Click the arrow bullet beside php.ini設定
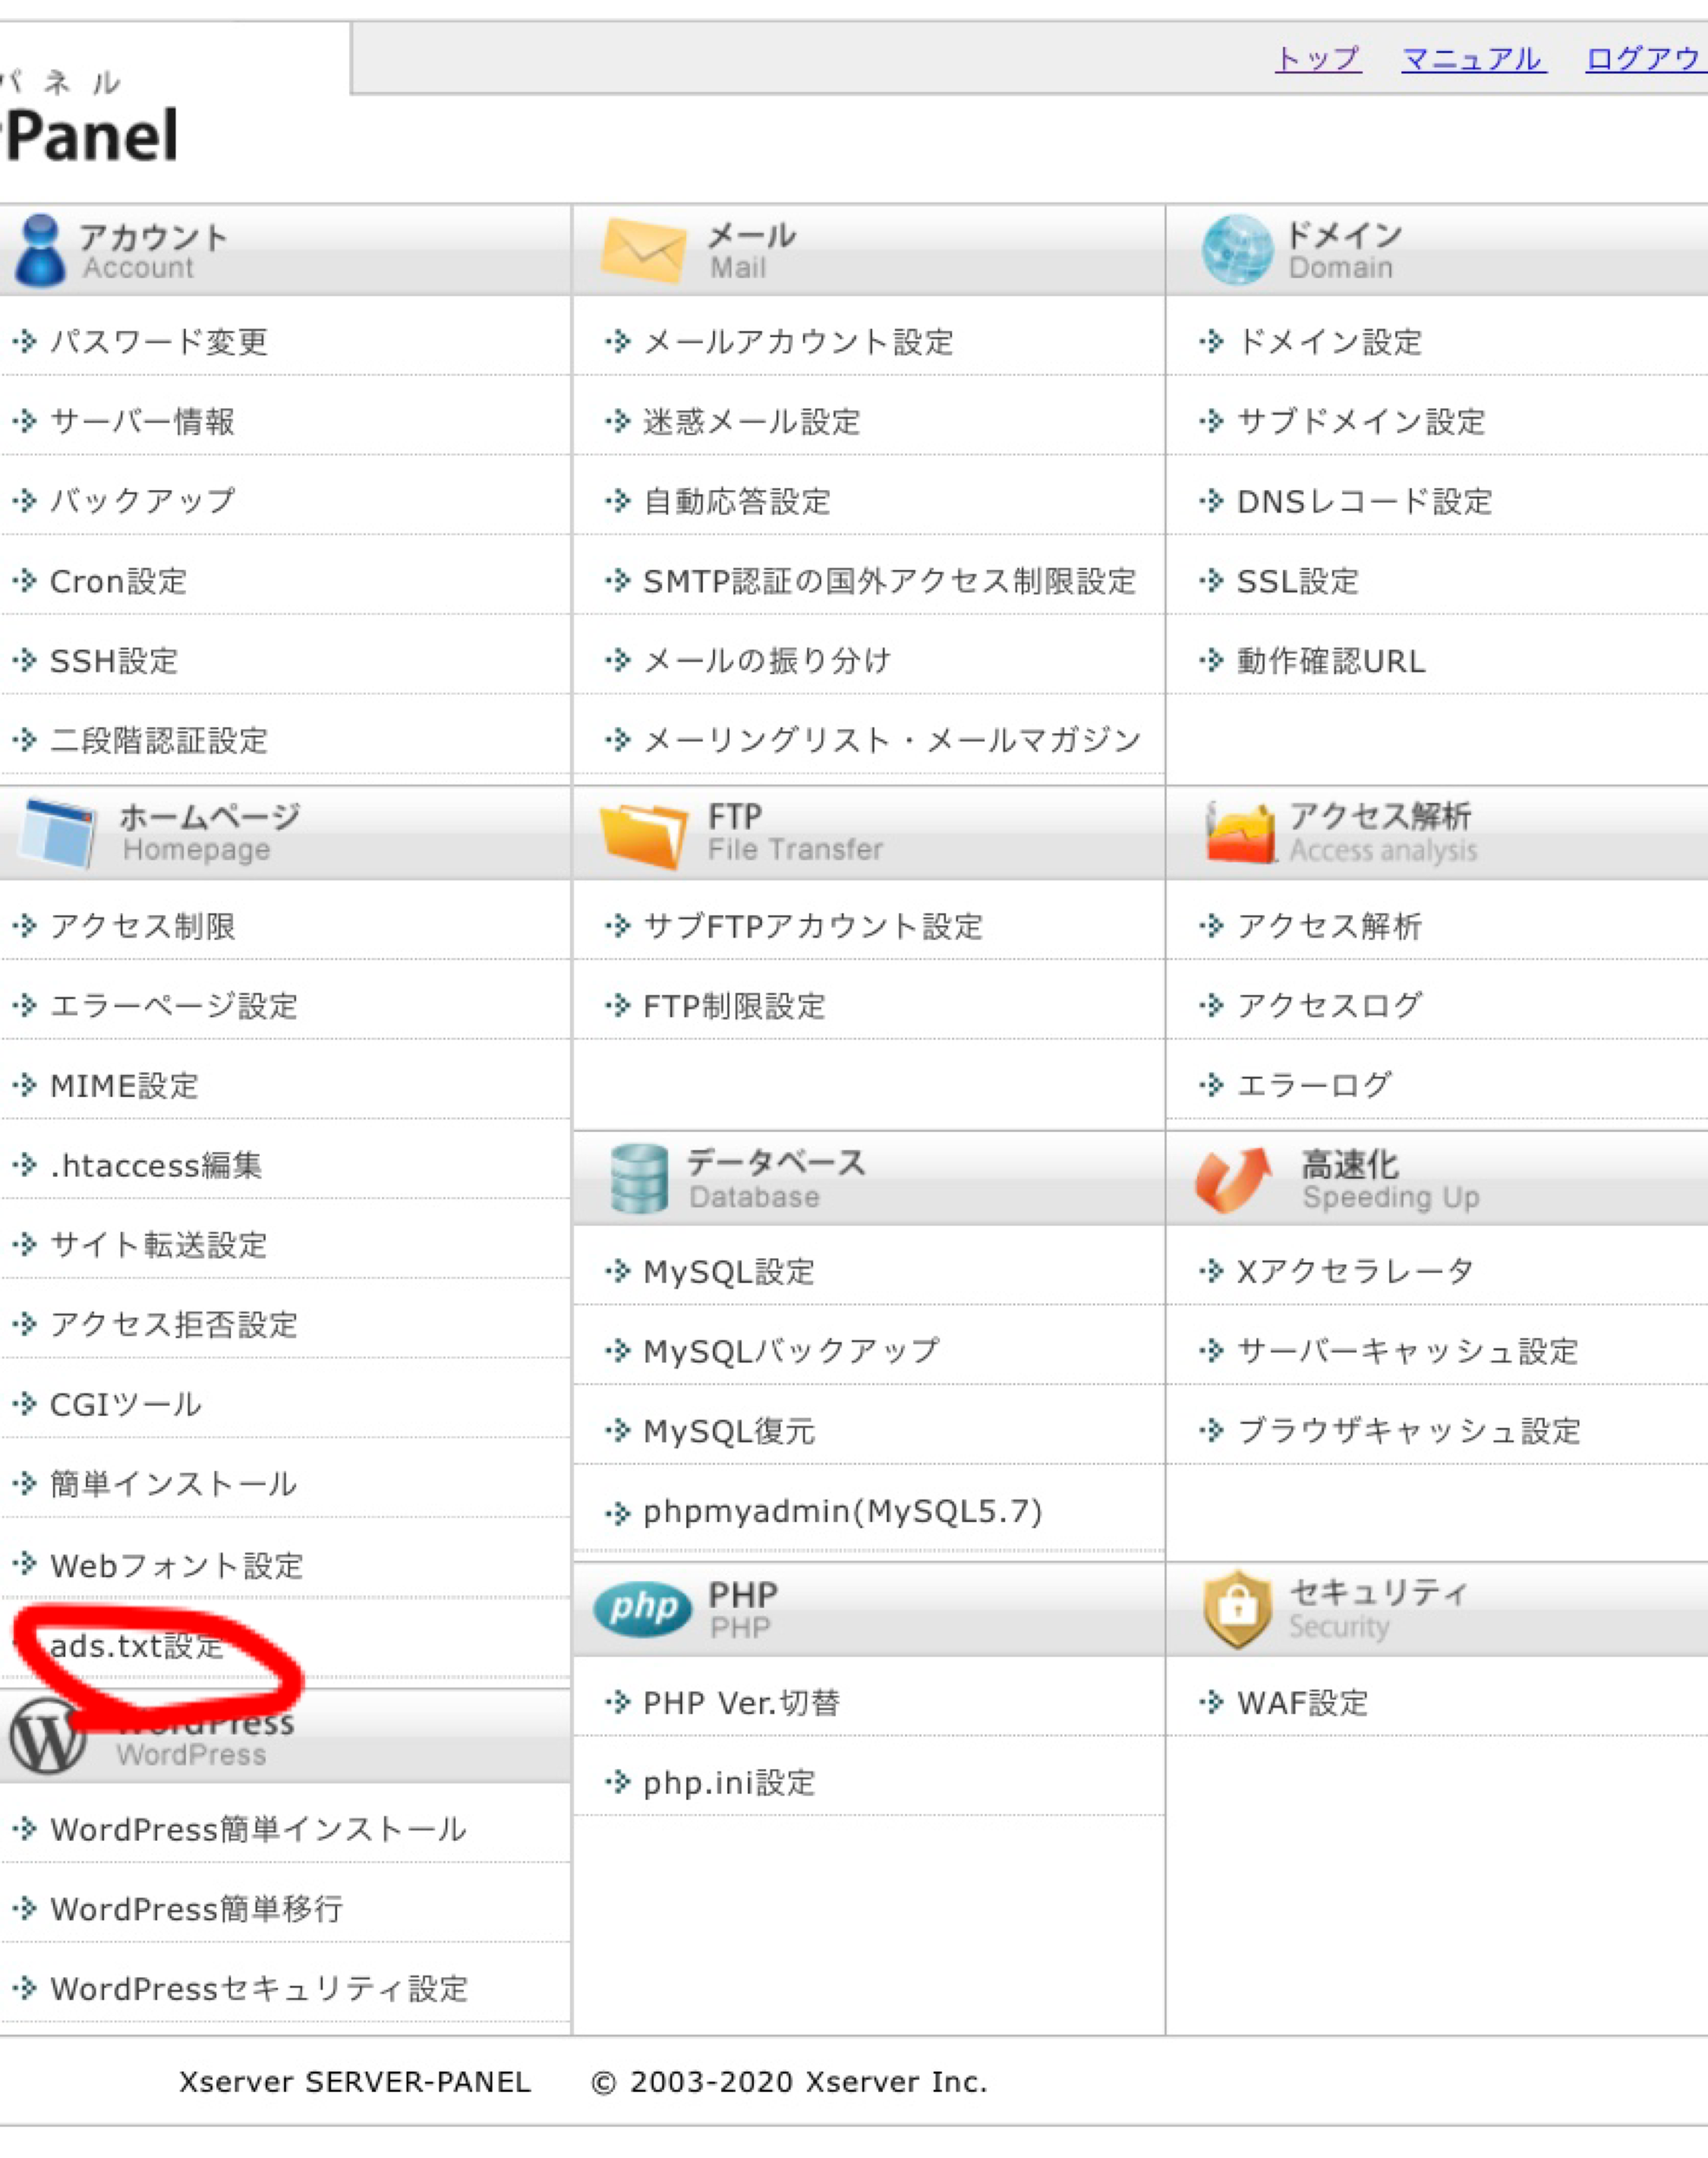The image size is (1708, 2158). [x=618, y=1782]
